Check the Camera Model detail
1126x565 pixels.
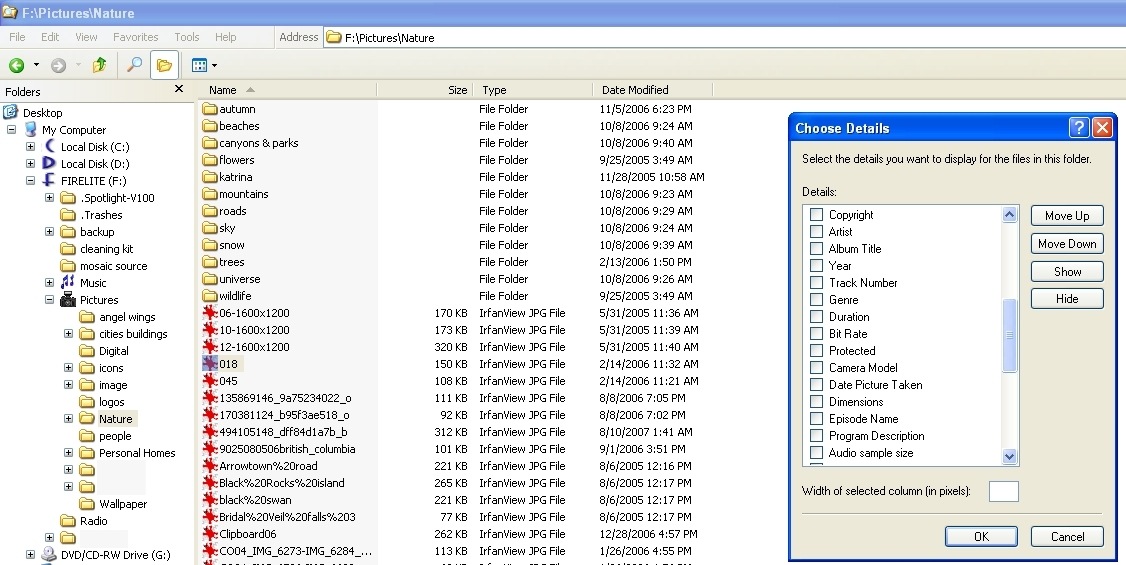click(816, 368)
